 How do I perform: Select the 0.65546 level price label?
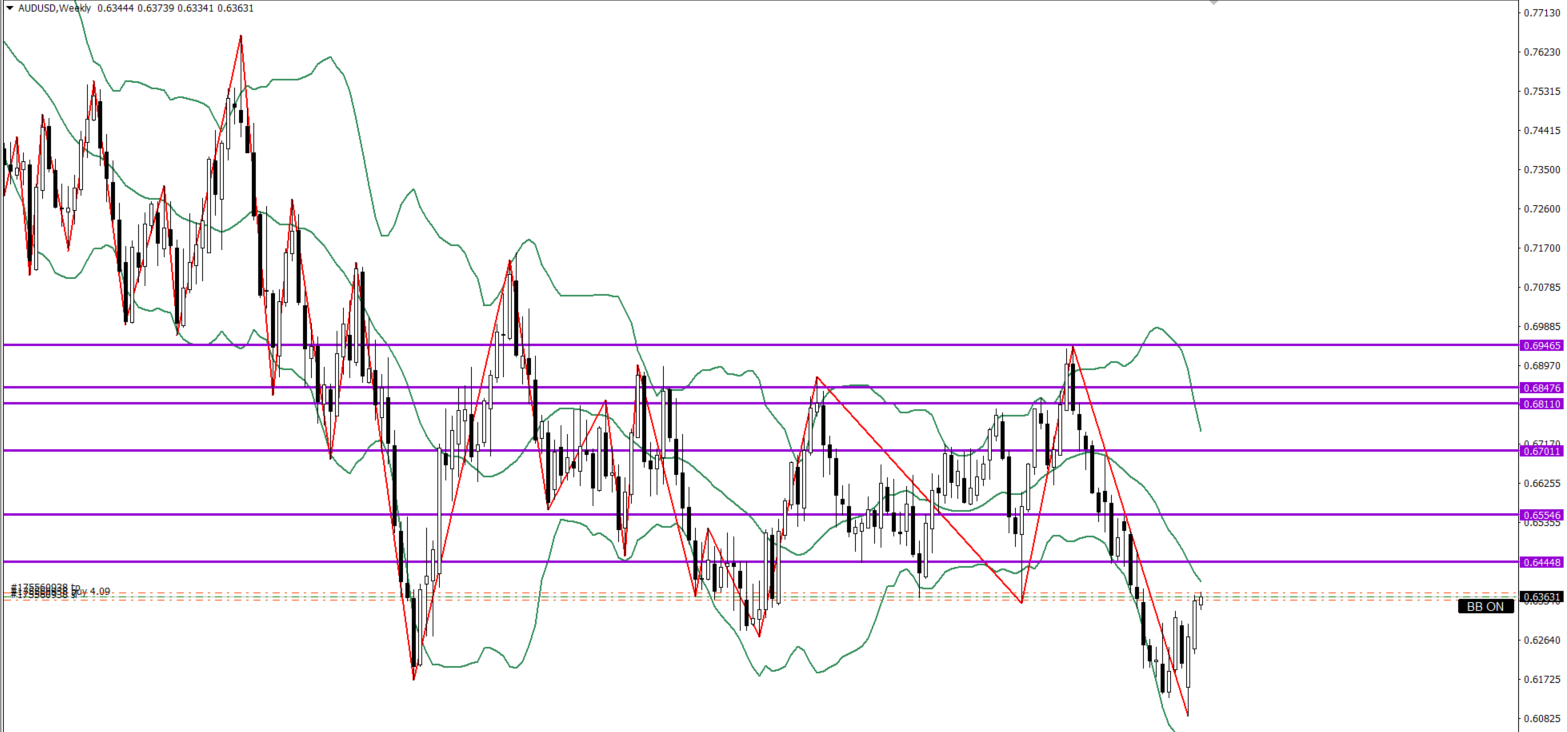click(x=1541, y=515)
